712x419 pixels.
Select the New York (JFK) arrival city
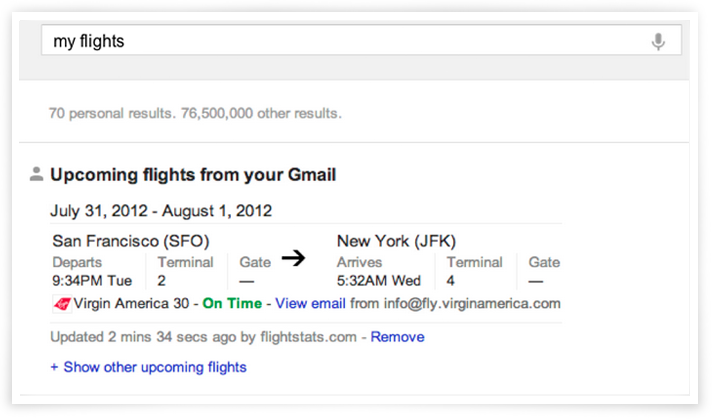(397, 240)
